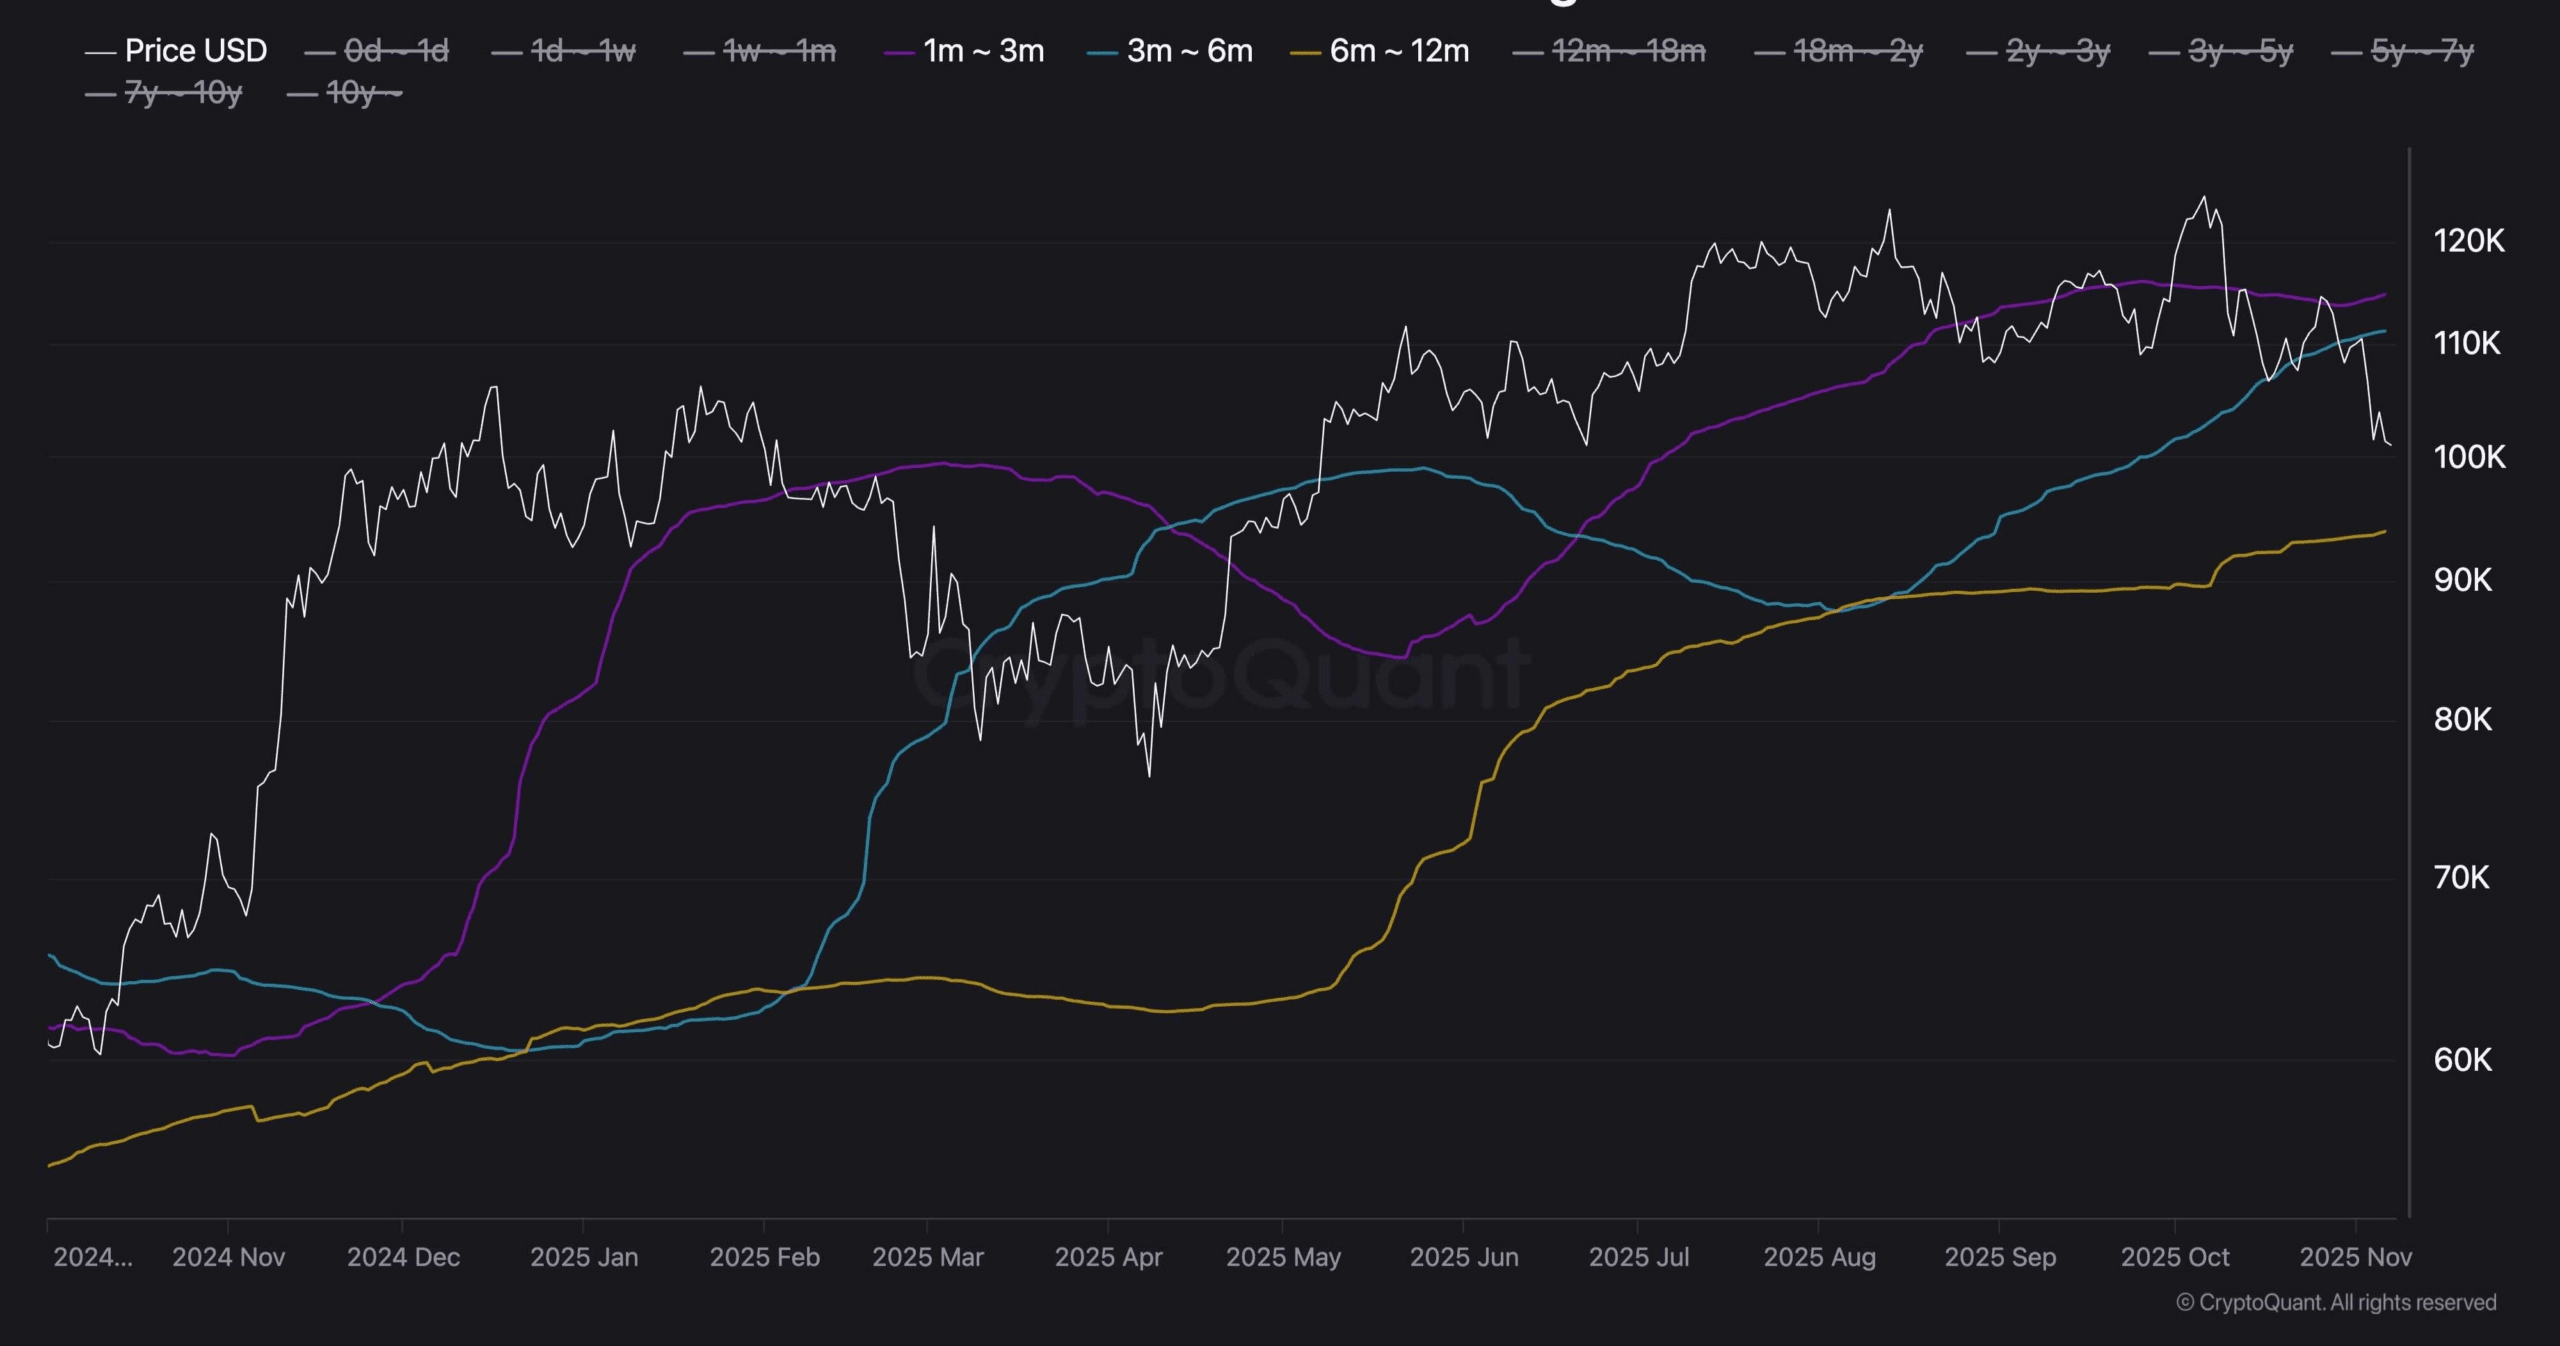Hide the 3m ~ 6m blue series

point(1189,51)
